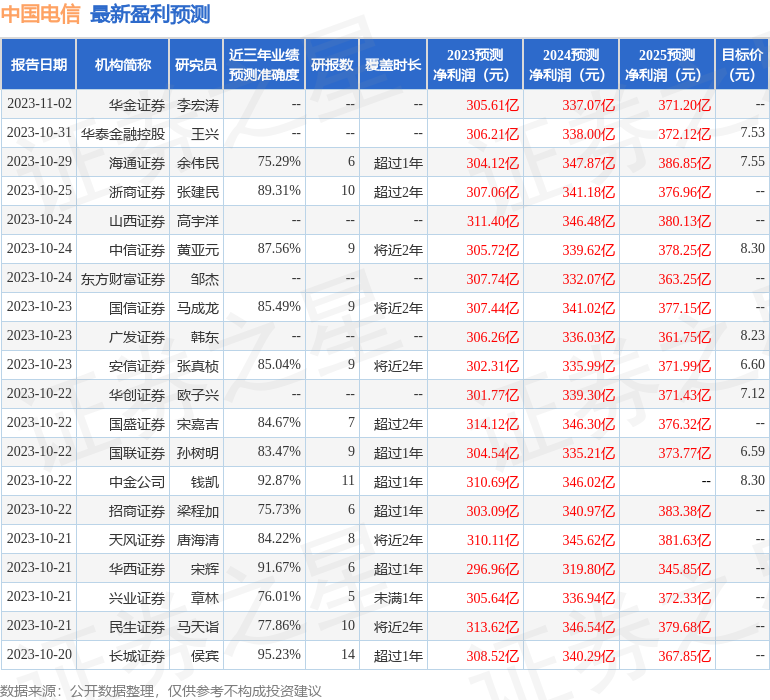The width and height of the screenshot is (770, 700).
Task: Click the accuracy value 75.29%
Action: (x=279, y=161)
